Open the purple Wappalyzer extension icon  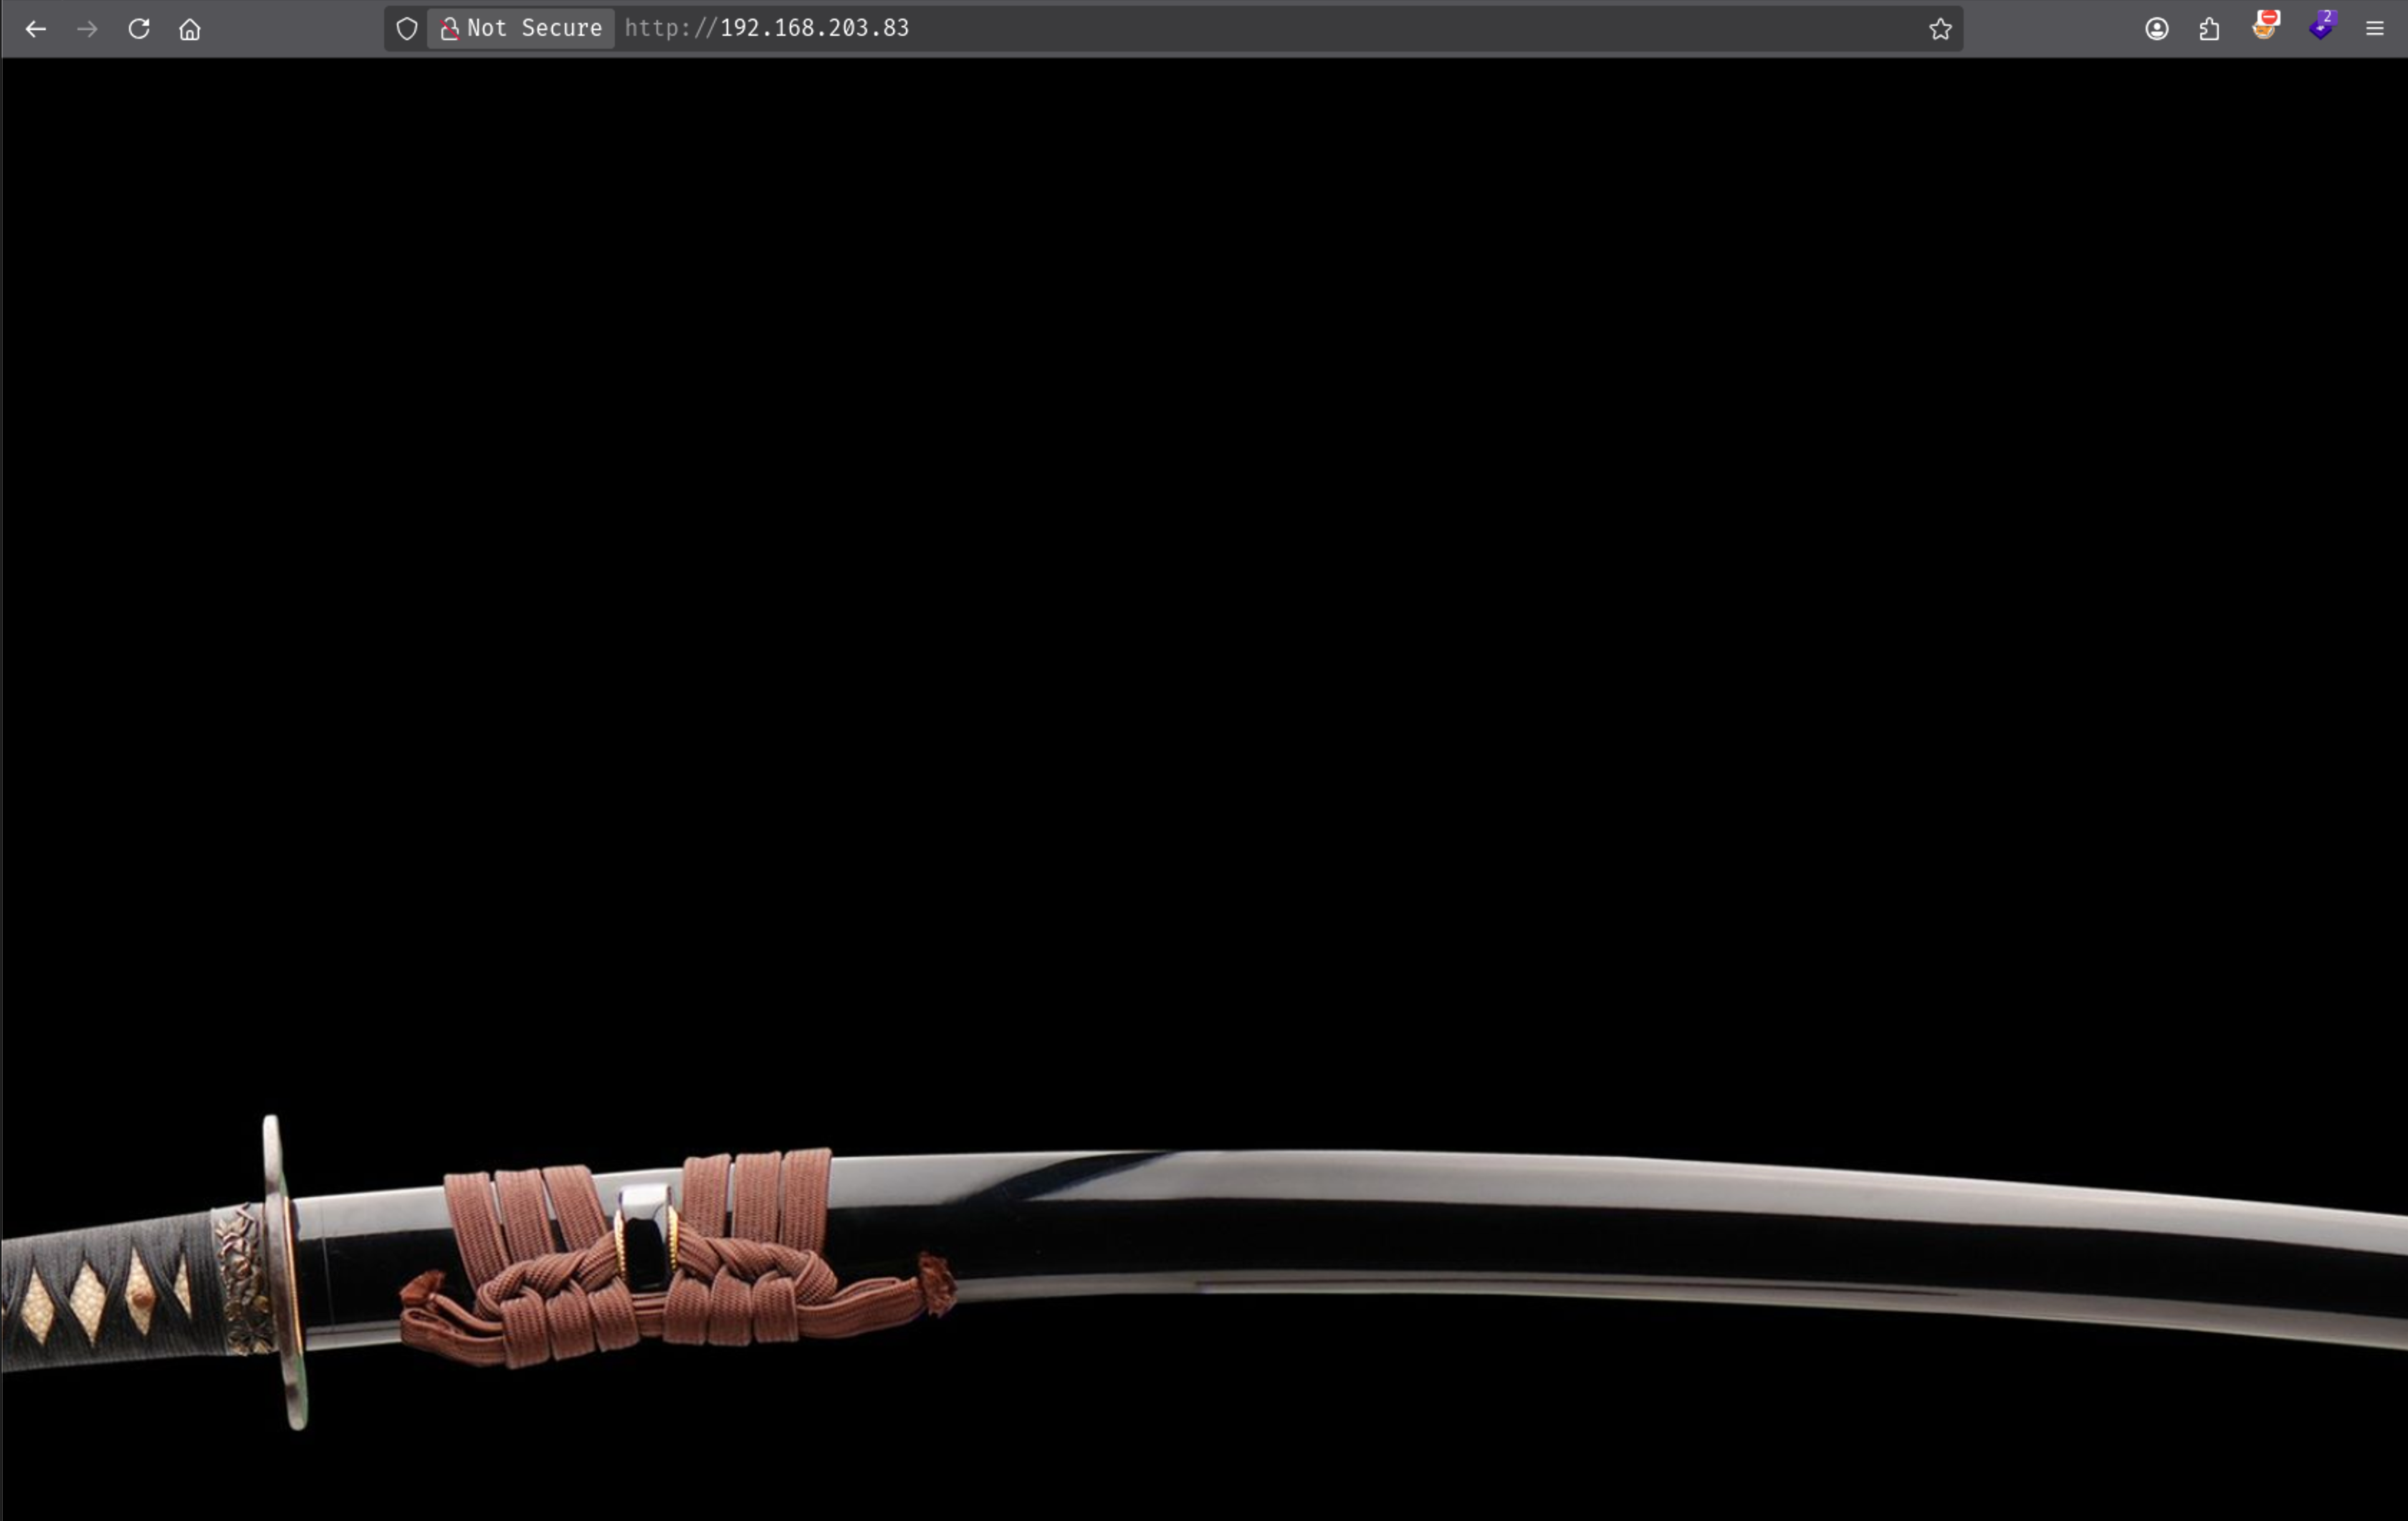pyautogui.click(x=2321, y=26)
